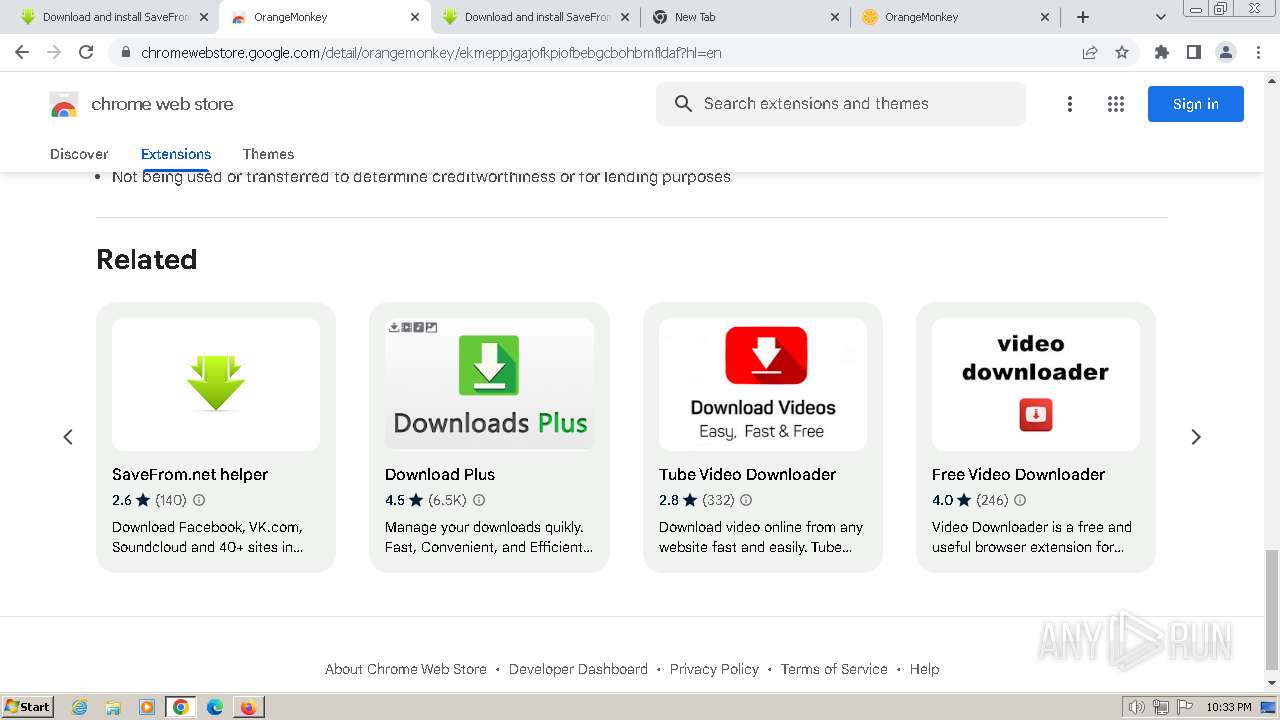
Task: Click the page vertical scrollbar thumb
Action: [x=1272, y=608]
